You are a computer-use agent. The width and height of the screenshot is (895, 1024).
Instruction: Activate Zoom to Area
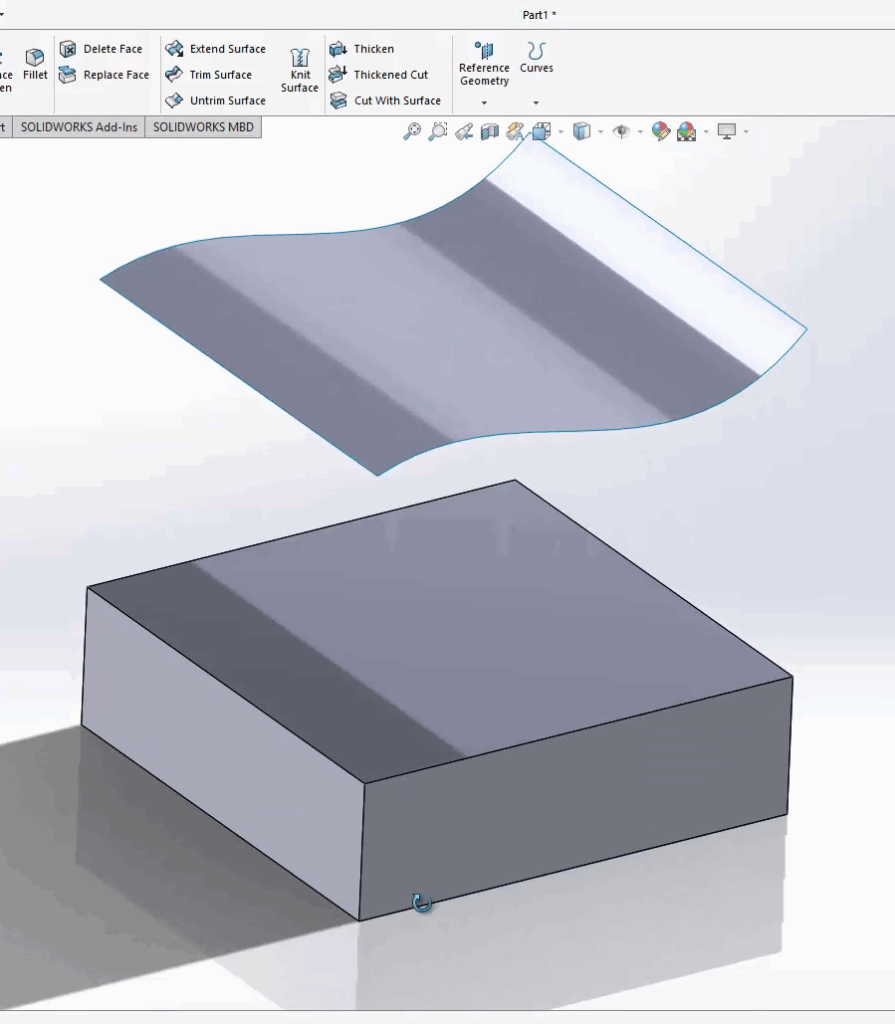pos(436,129)
